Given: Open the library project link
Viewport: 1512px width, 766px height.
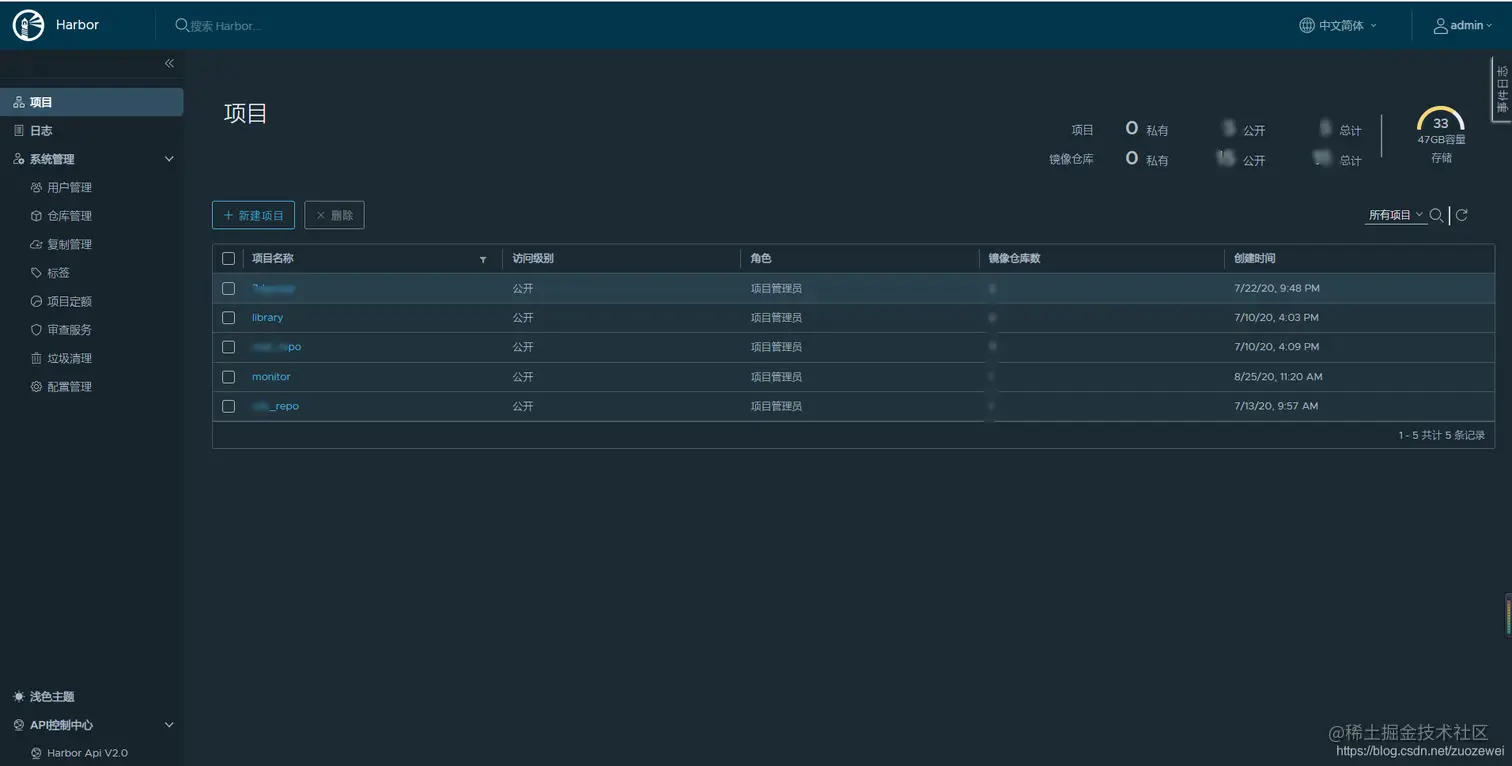Looking at the screenshot, I should coord(267,317).
